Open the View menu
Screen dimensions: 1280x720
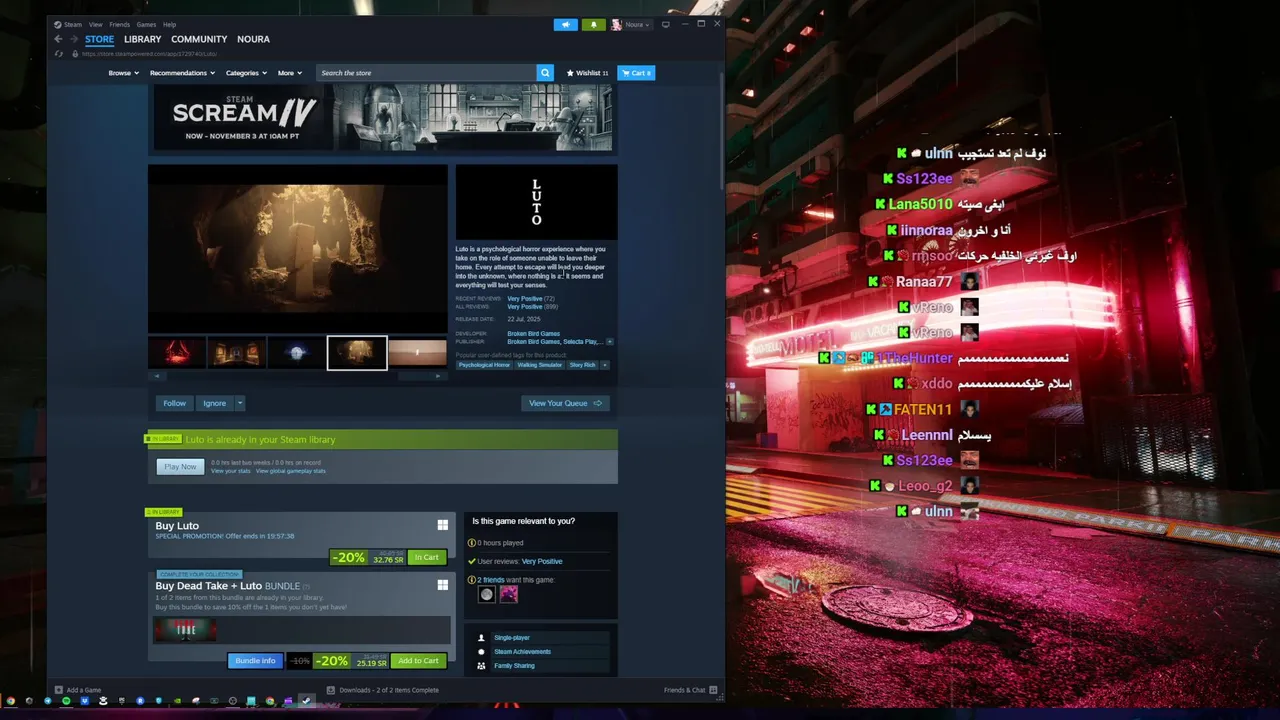click(x=95, y=25)
